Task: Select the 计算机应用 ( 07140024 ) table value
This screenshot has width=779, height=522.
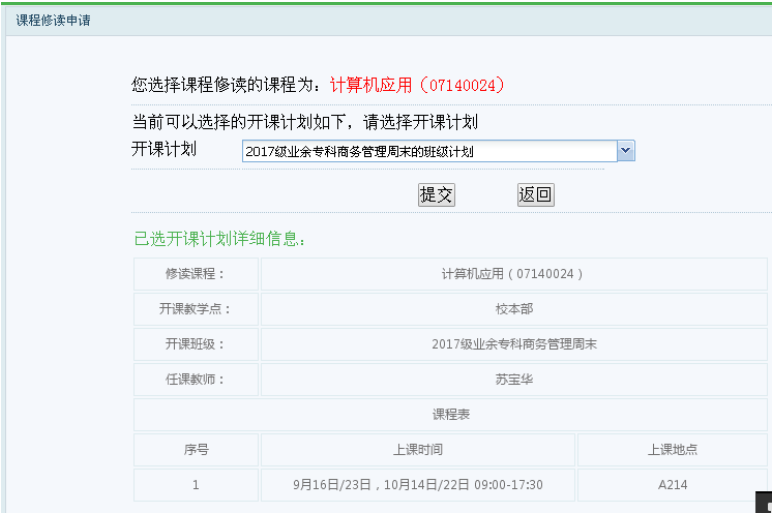Action: coord(512,274)
